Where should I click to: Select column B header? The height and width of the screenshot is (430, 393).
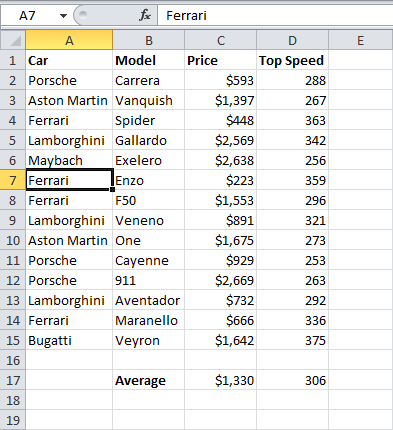pyautogui.click(x=149, y=40)
